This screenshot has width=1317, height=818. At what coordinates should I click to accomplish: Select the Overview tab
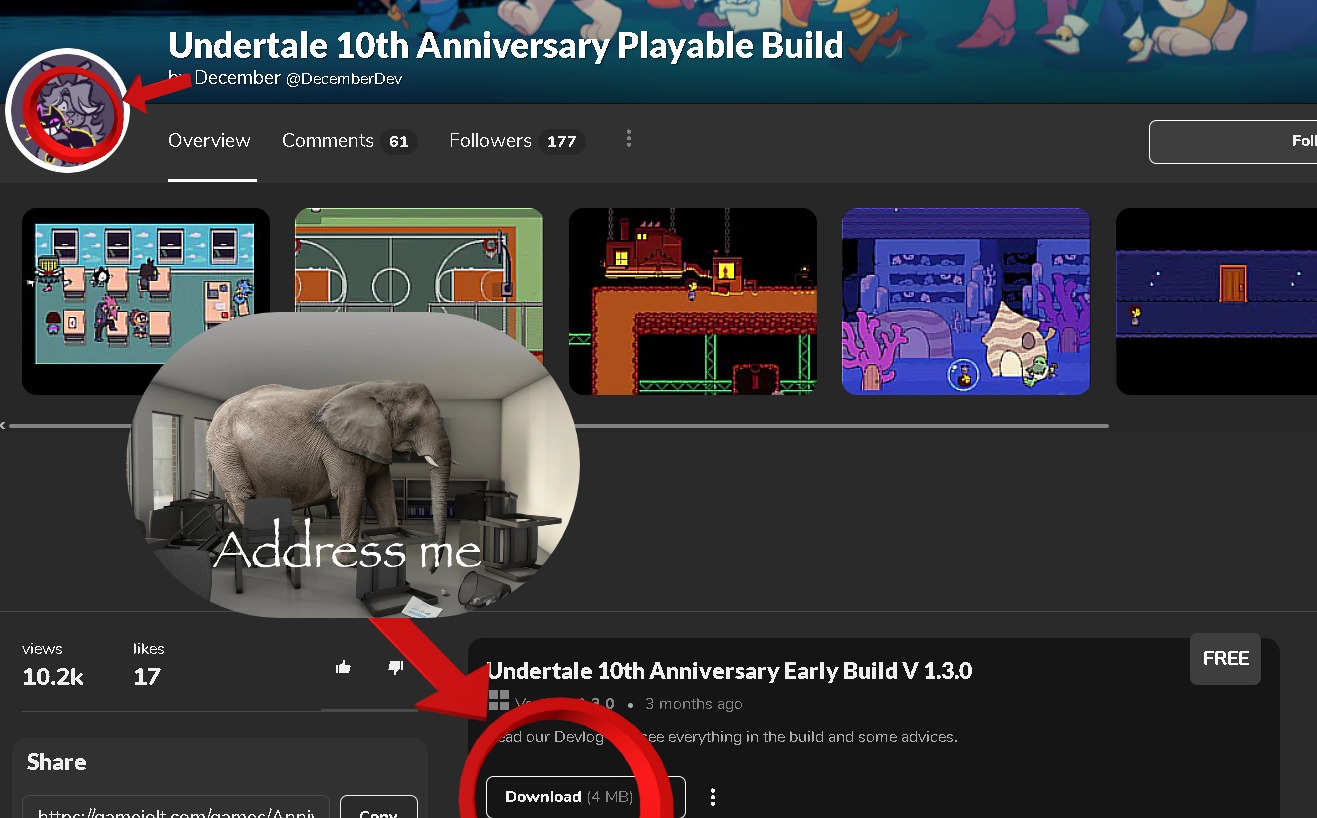[209, 141]
